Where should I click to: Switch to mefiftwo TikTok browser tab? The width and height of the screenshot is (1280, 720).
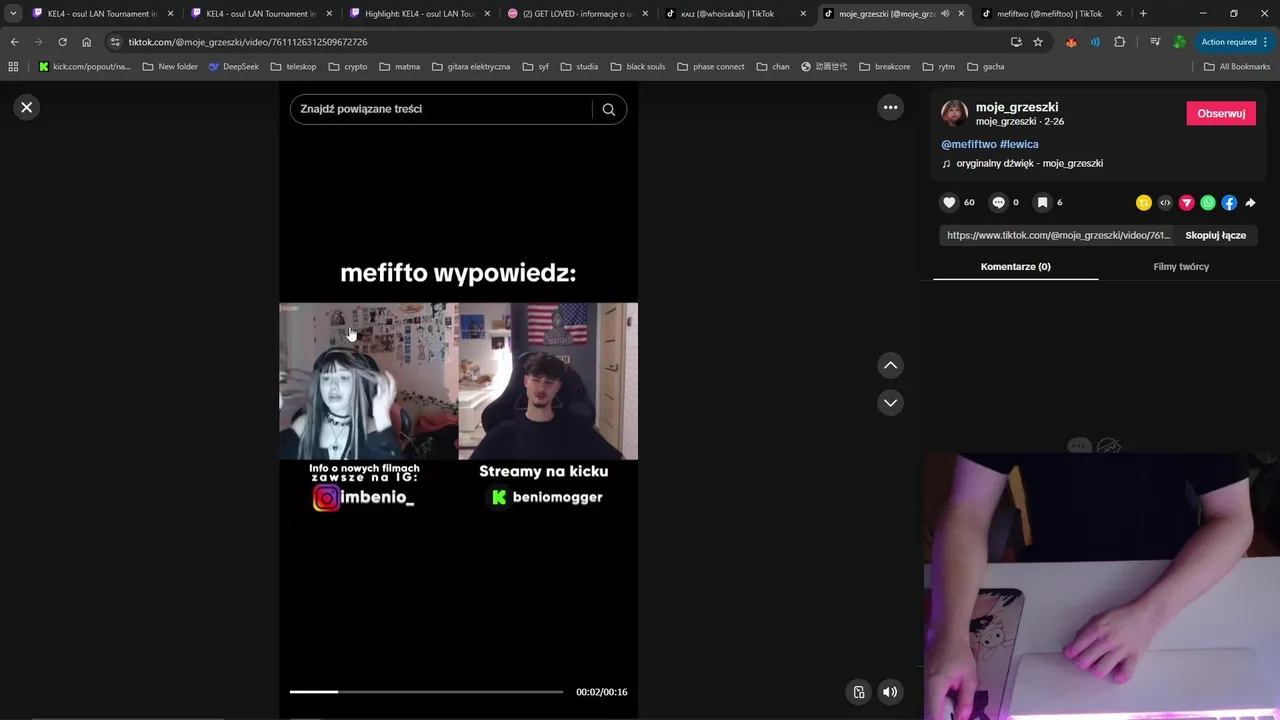click(x=1052, y=14)
